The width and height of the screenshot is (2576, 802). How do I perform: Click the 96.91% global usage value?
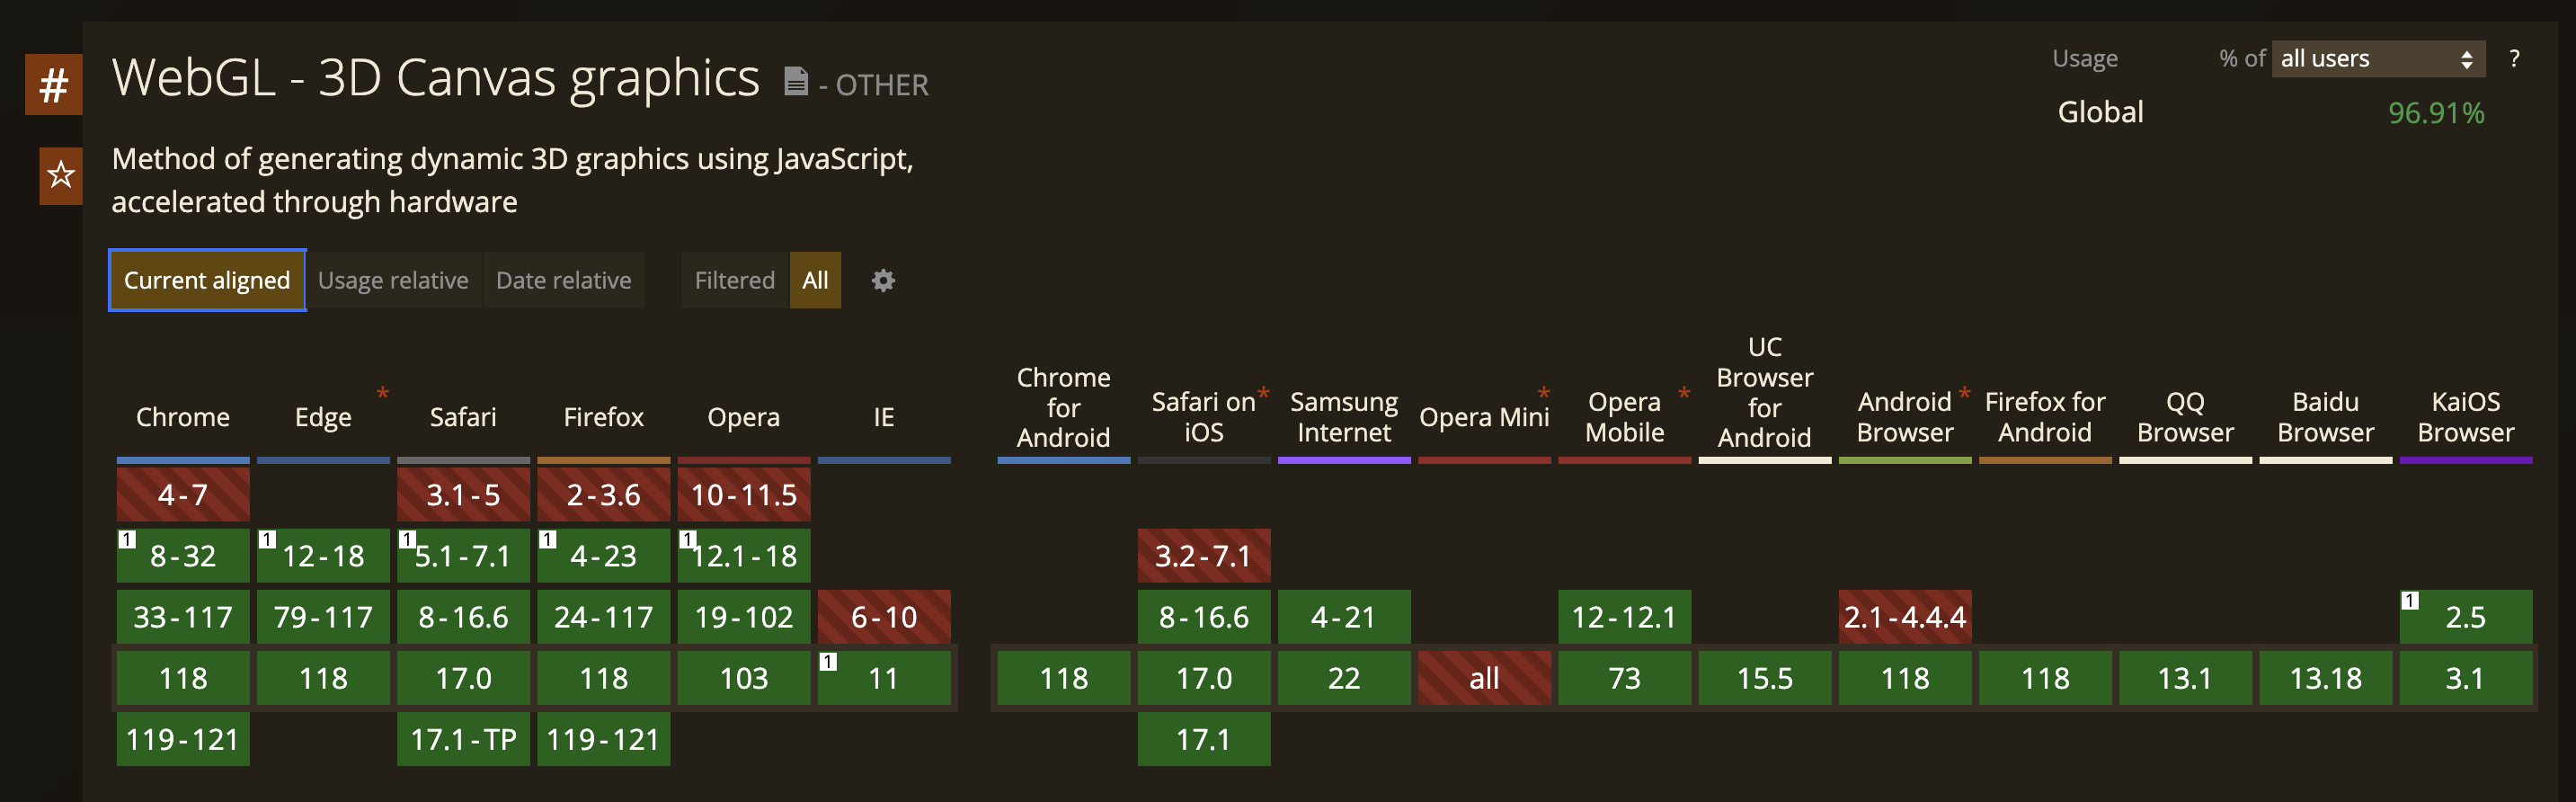[x=2435, y=113]
